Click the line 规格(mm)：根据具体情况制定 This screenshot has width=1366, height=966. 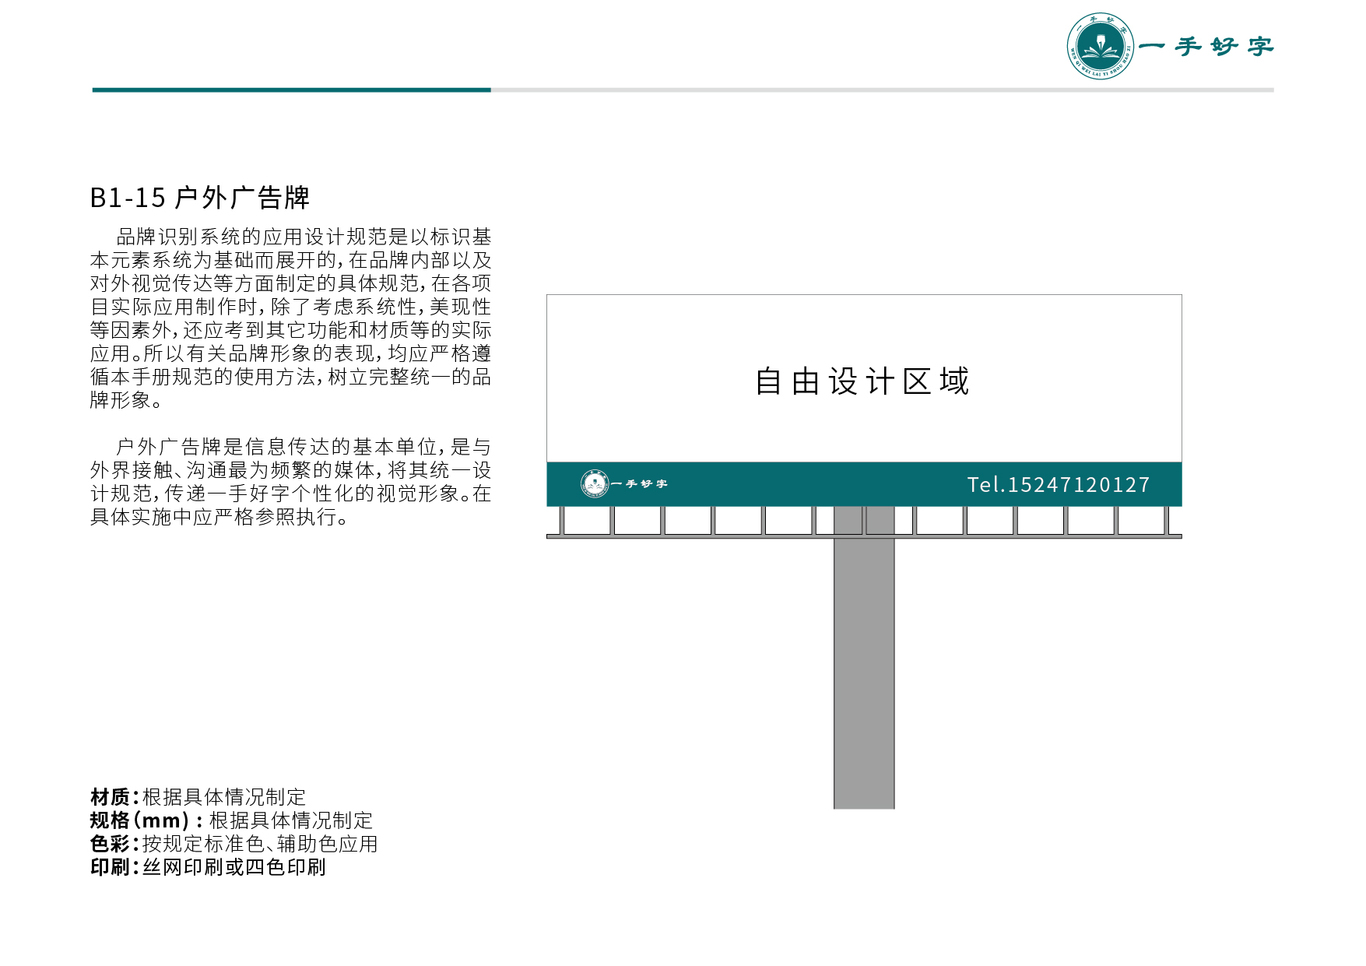click(x=232, y=820)
